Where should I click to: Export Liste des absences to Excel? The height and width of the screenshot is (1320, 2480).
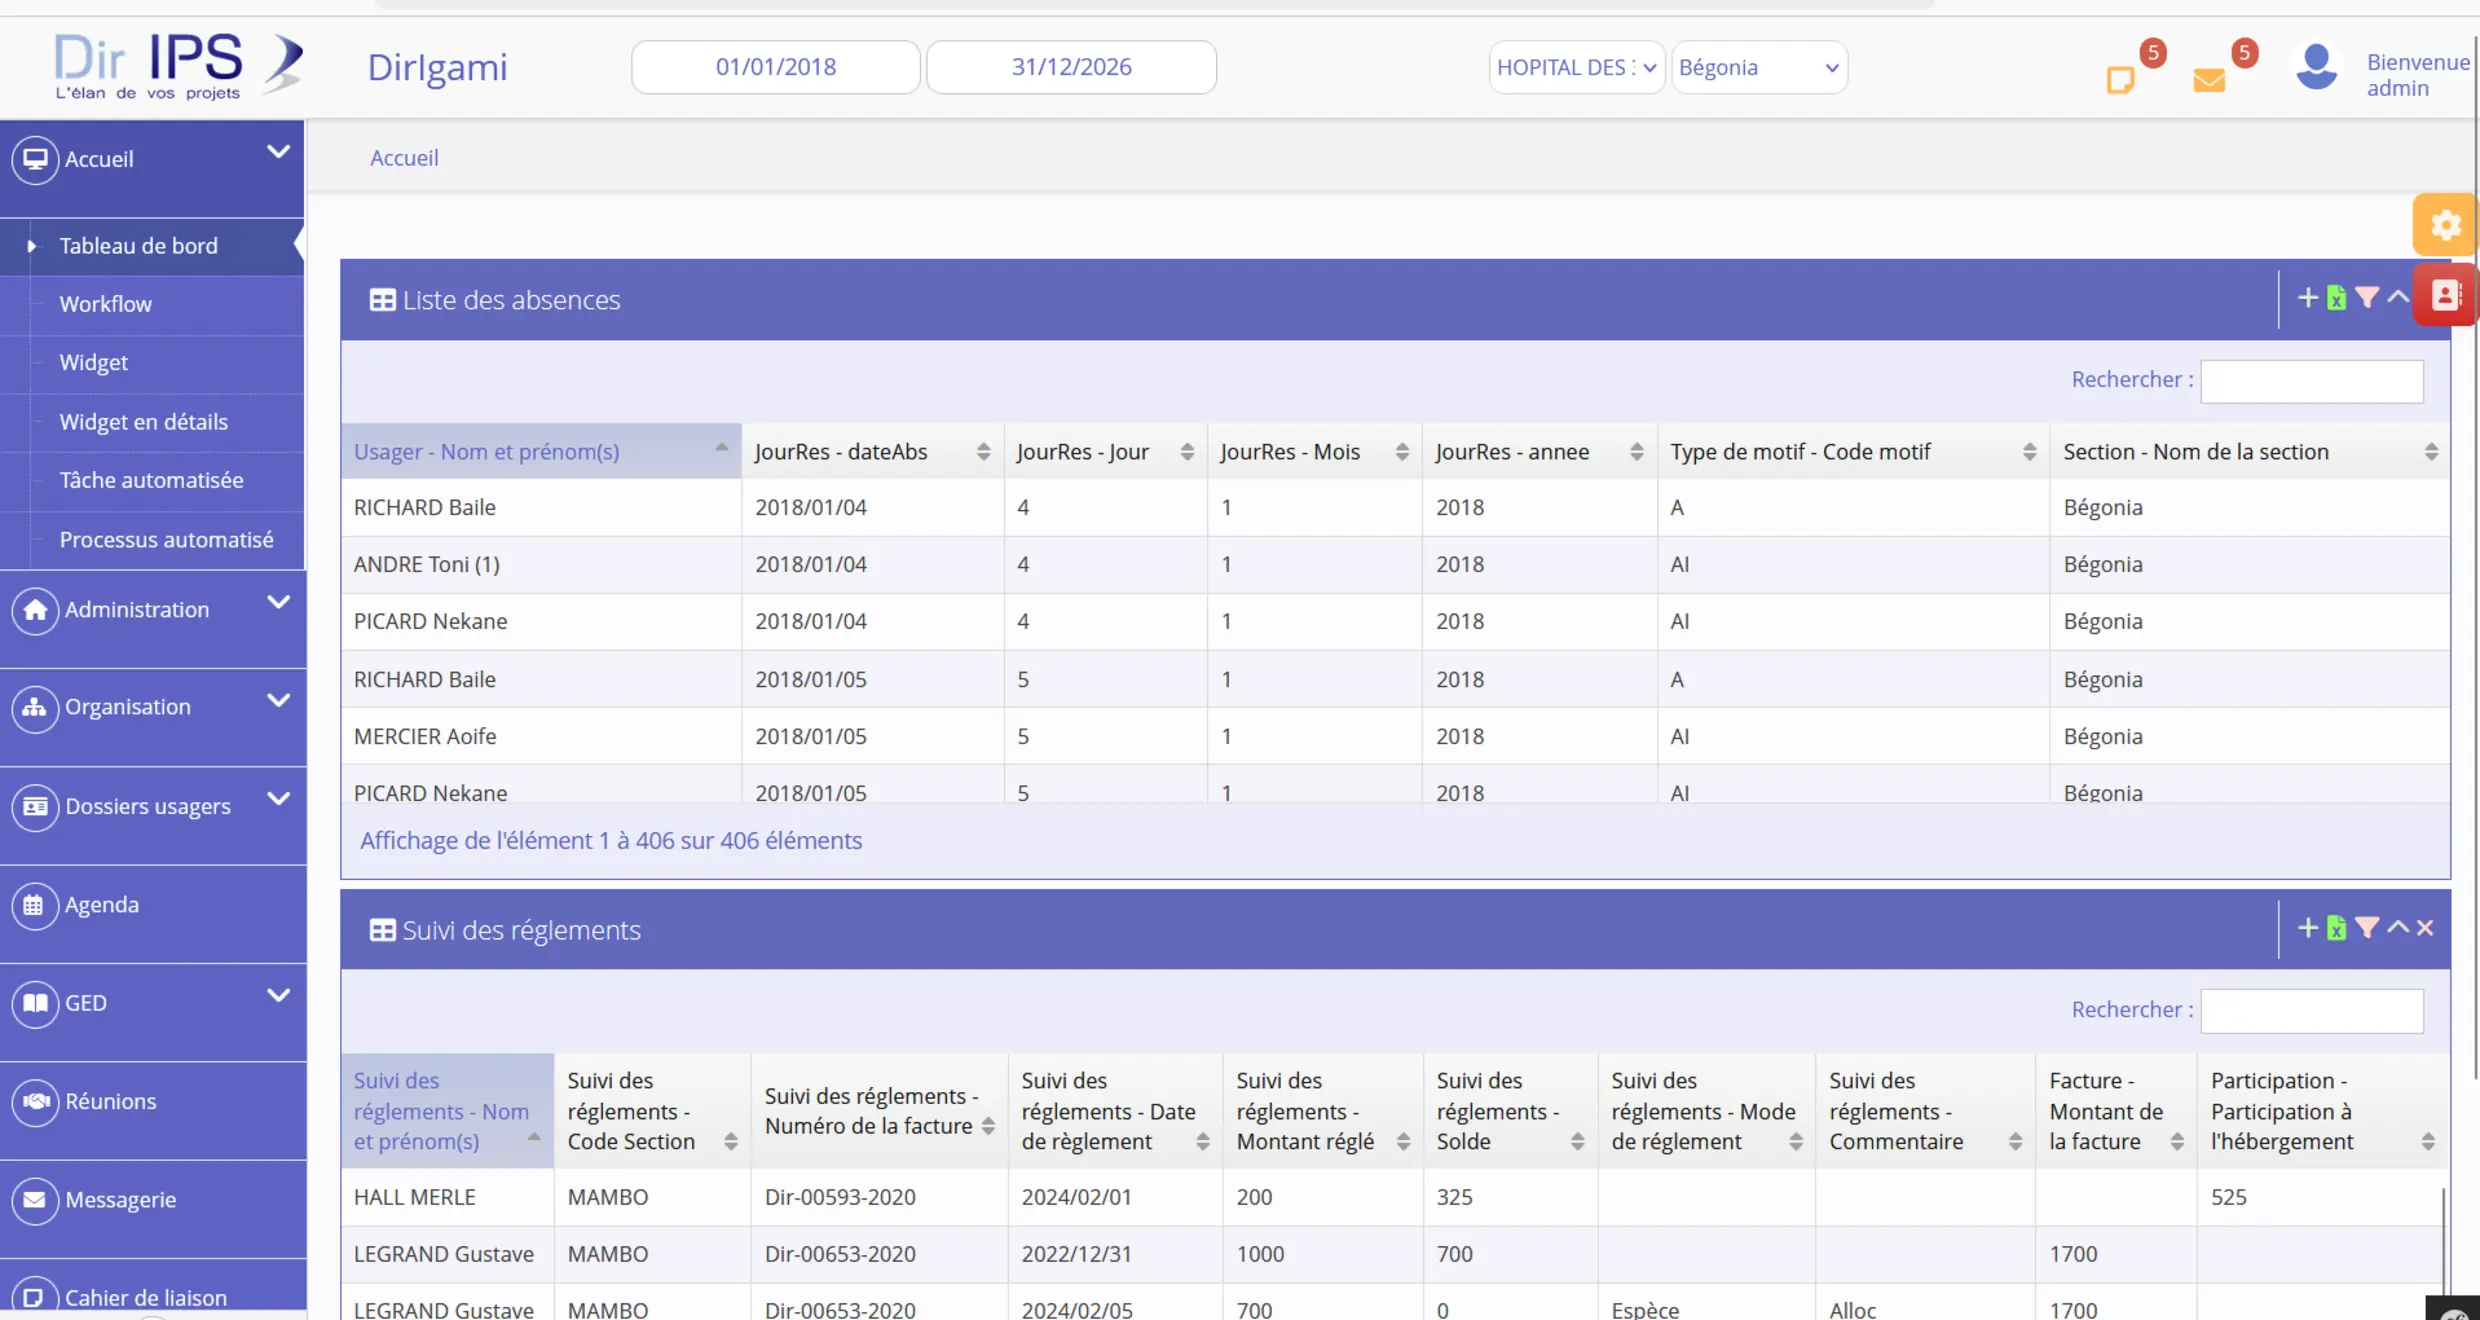pyautogui.click(x=2336, y=298)
